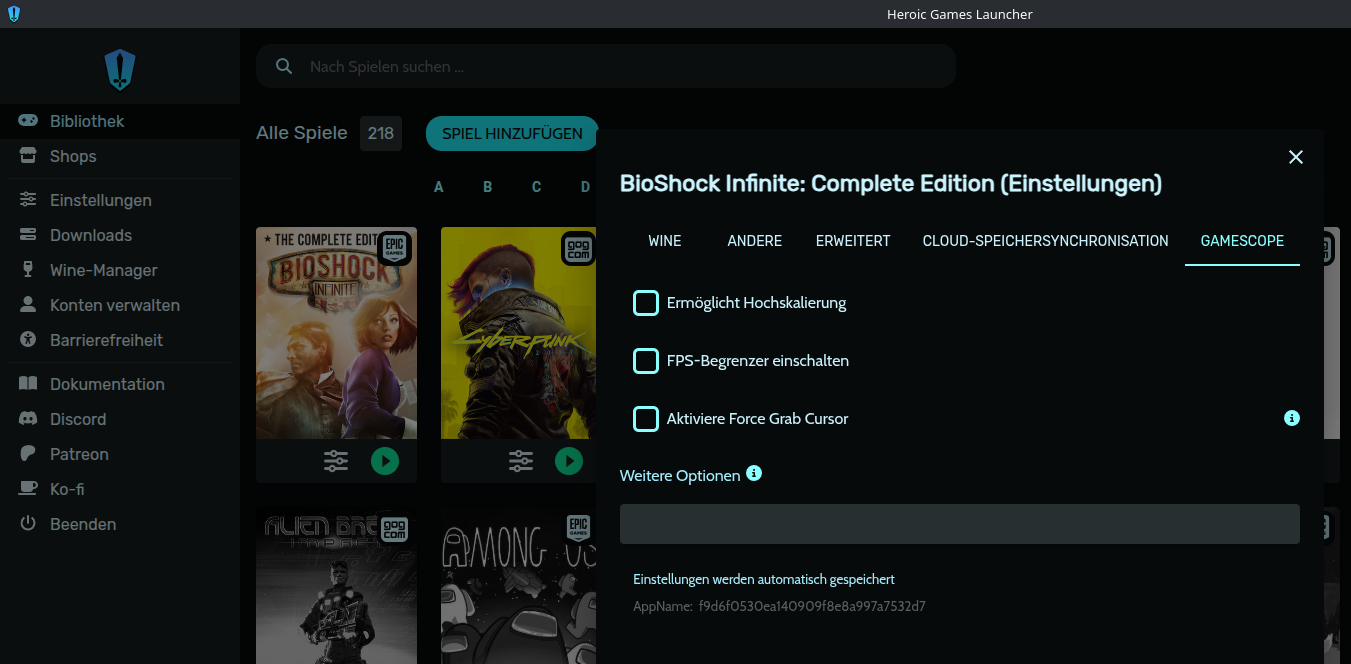The height and width of the screenshot is (664, 1351).
Task: Open Cyberpunk 2077 cover thumbnail
Action: click(518, 333)
